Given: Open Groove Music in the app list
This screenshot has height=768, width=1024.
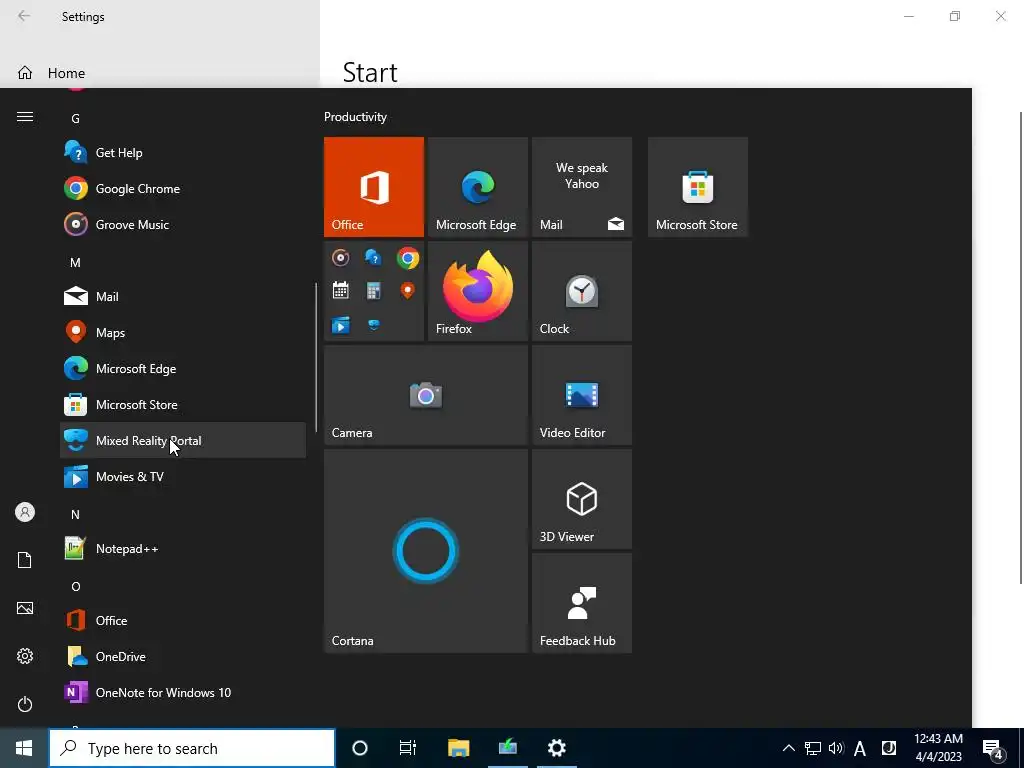Looking at the screenshot, I should pyautogui.click(x=183, y=225).
